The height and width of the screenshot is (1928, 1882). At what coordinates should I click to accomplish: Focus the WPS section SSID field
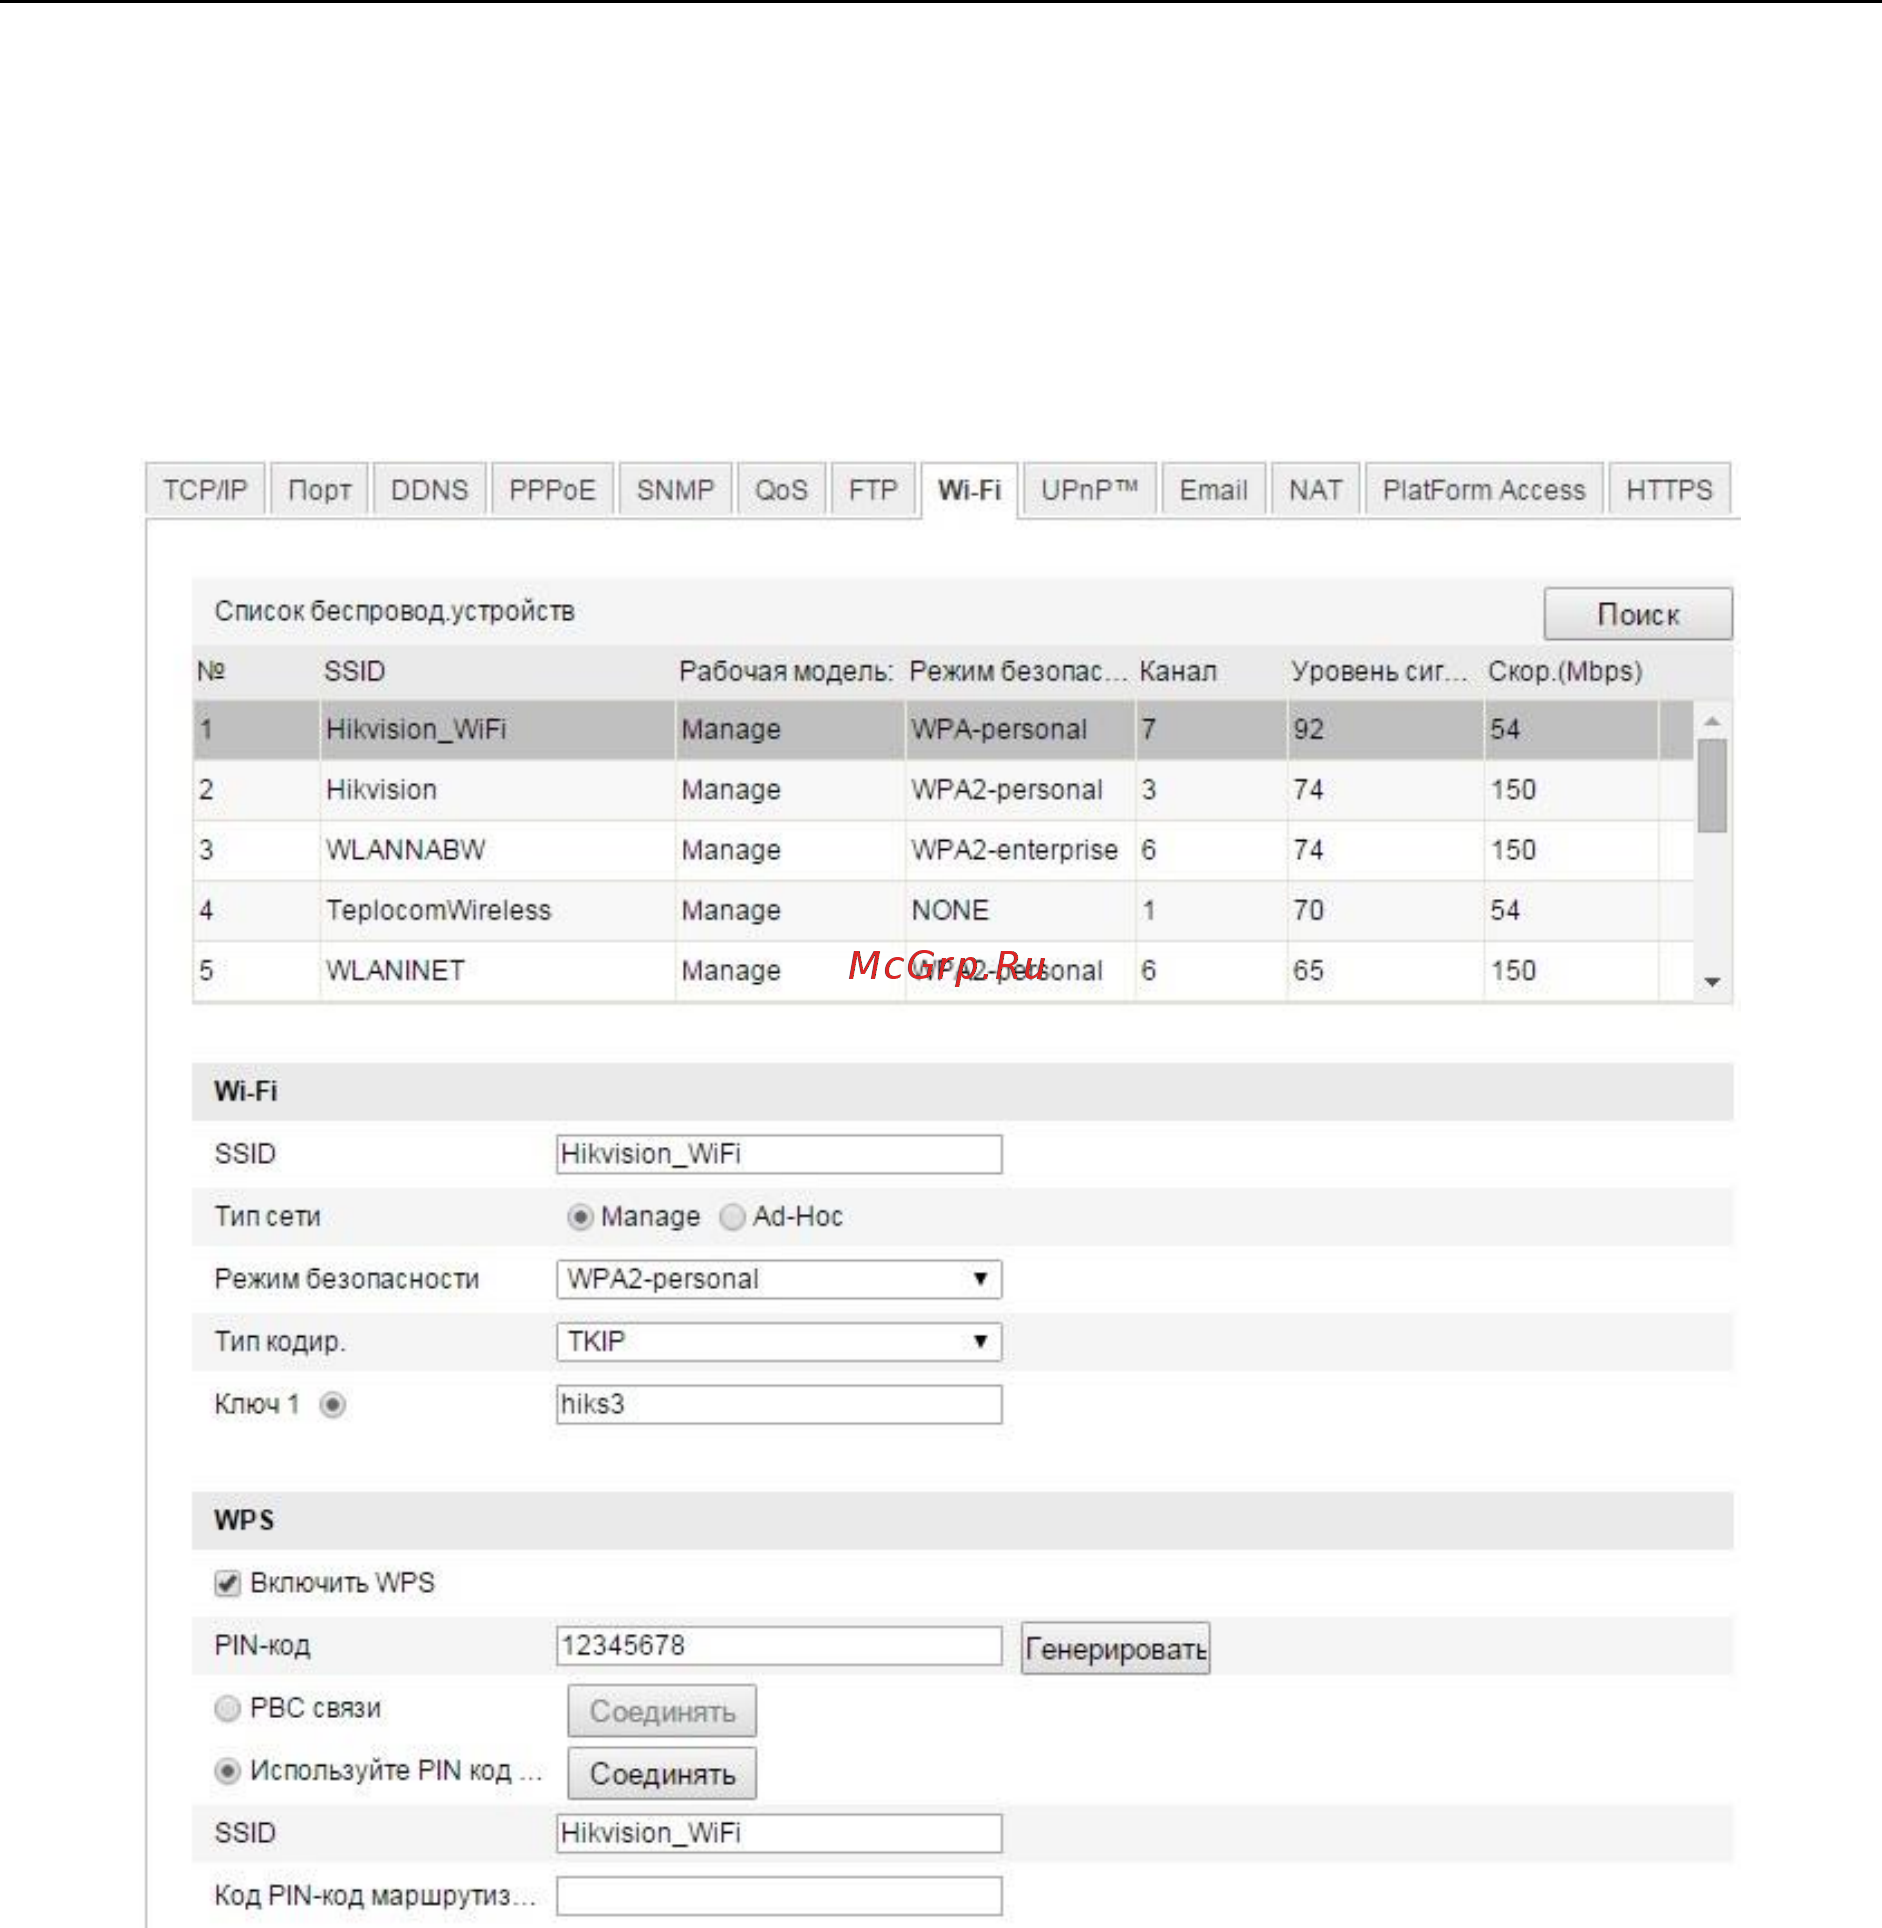(779, 1833)
